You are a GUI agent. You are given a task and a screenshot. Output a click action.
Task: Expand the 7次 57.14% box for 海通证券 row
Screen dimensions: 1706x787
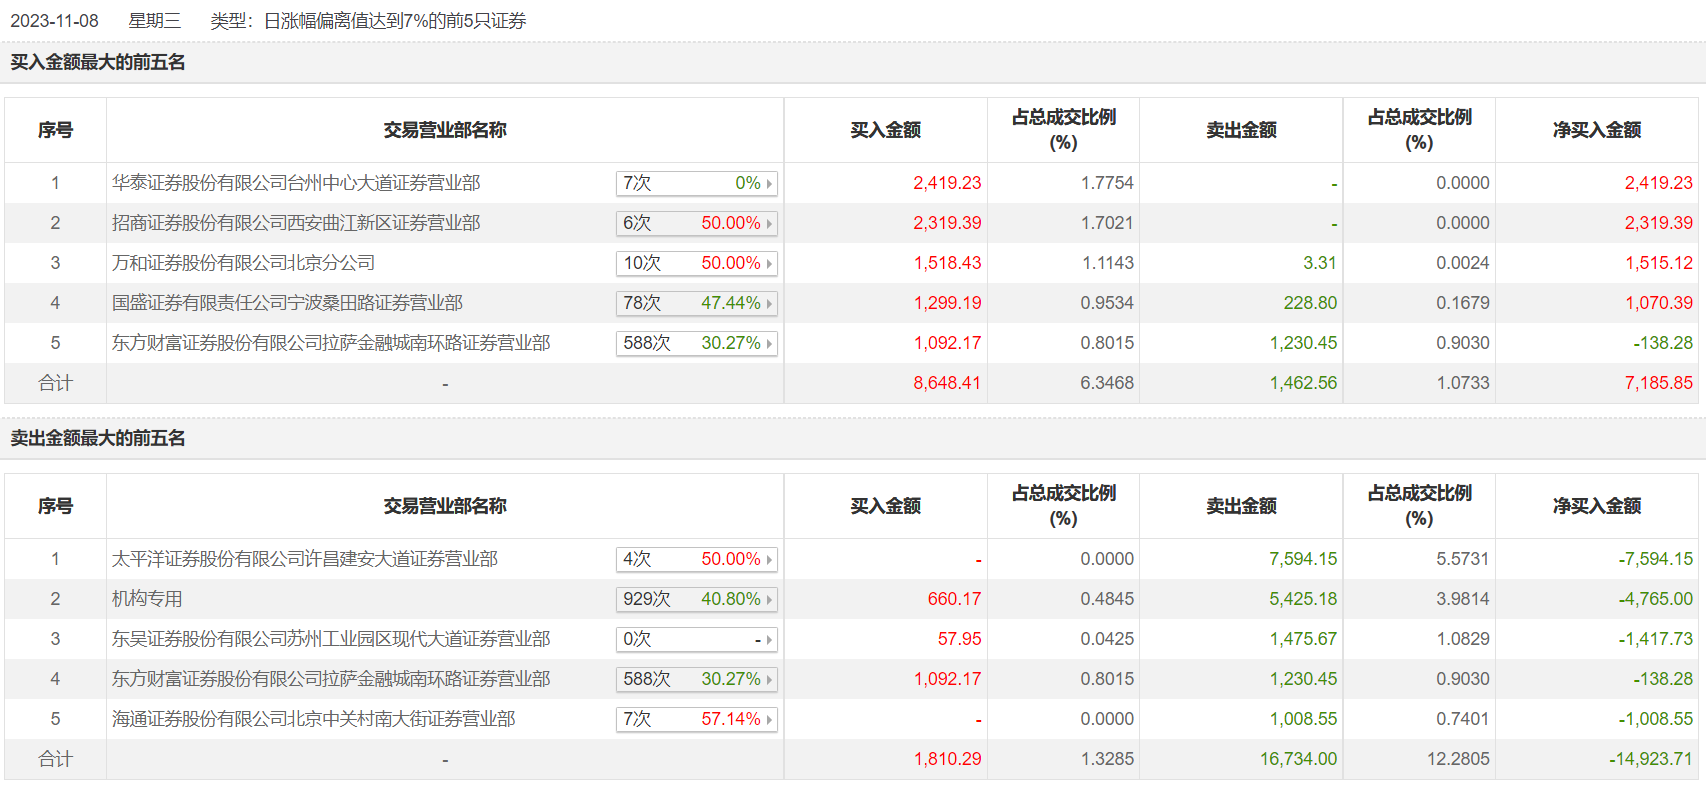(696, 719)
